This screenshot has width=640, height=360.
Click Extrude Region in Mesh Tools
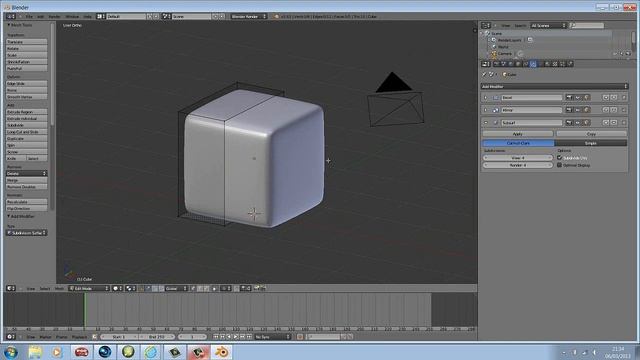tap(27, 111)
